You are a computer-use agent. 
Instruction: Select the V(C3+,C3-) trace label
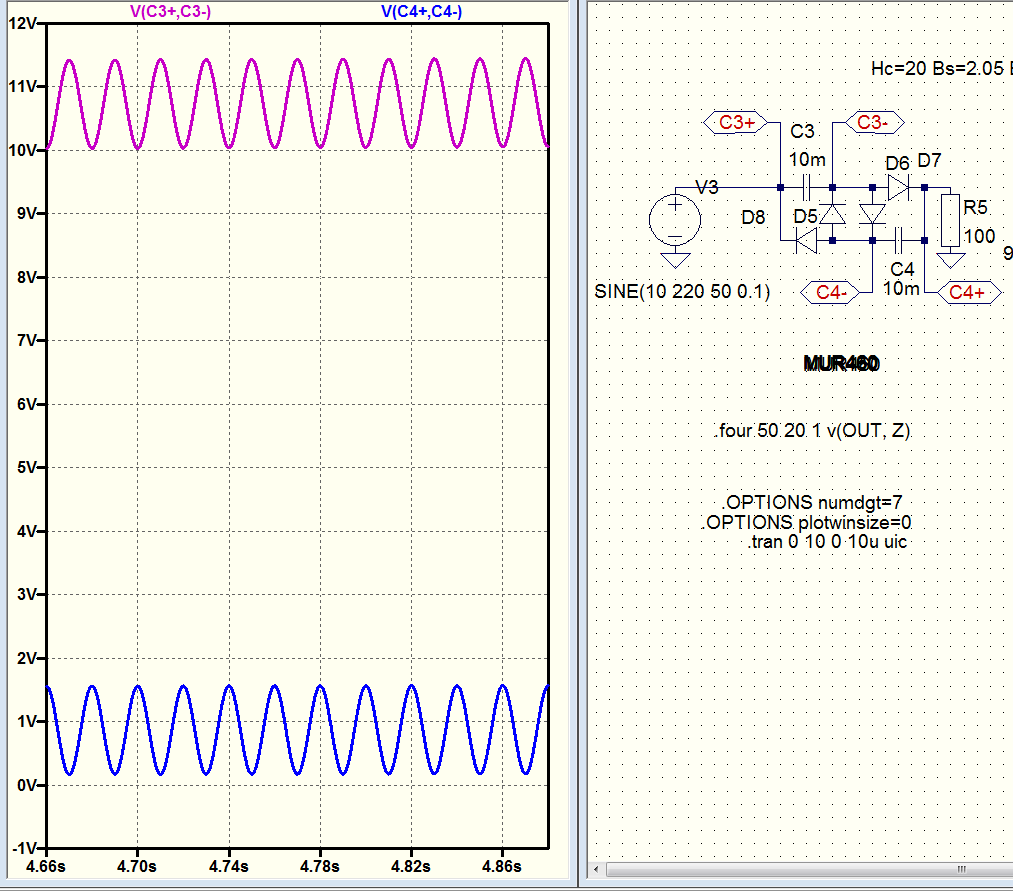(171, 12)
